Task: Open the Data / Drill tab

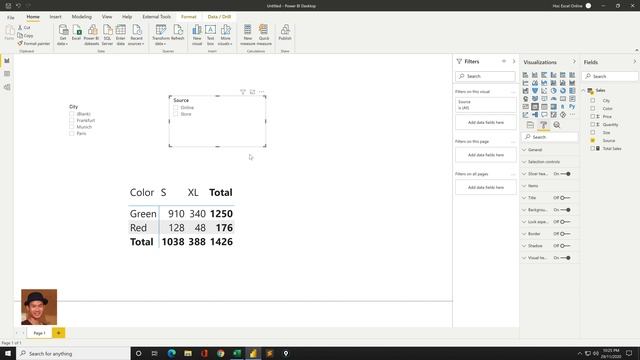Action: 219,17
